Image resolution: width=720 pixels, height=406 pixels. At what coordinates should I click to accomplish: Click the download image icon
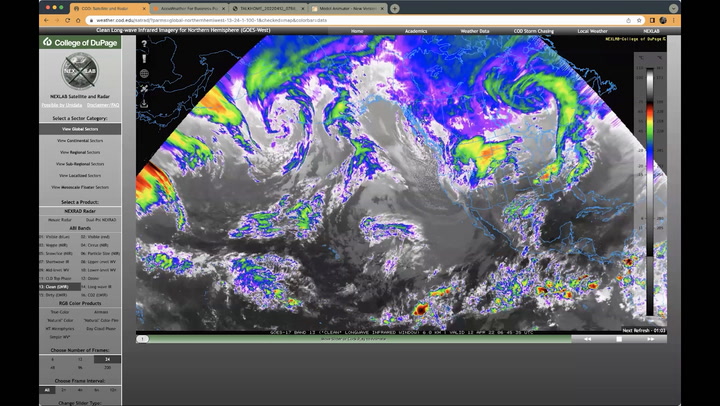tap(144, 103)
